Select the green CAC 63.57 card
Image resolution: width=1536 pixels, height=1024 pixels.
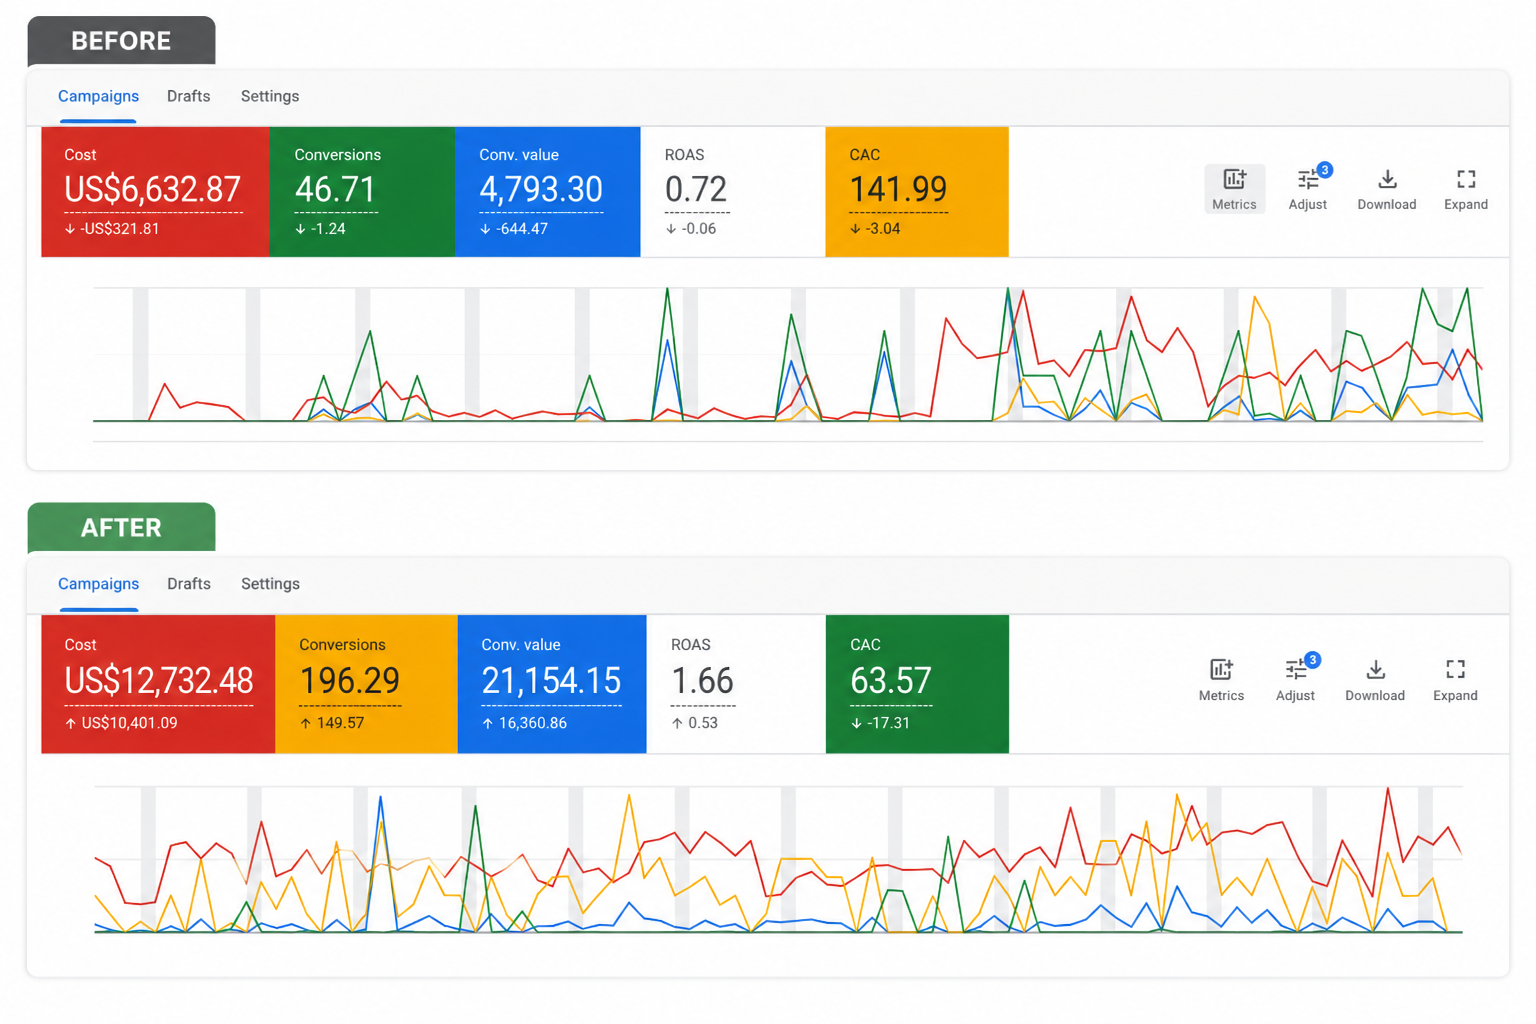[x=917, y=684]
